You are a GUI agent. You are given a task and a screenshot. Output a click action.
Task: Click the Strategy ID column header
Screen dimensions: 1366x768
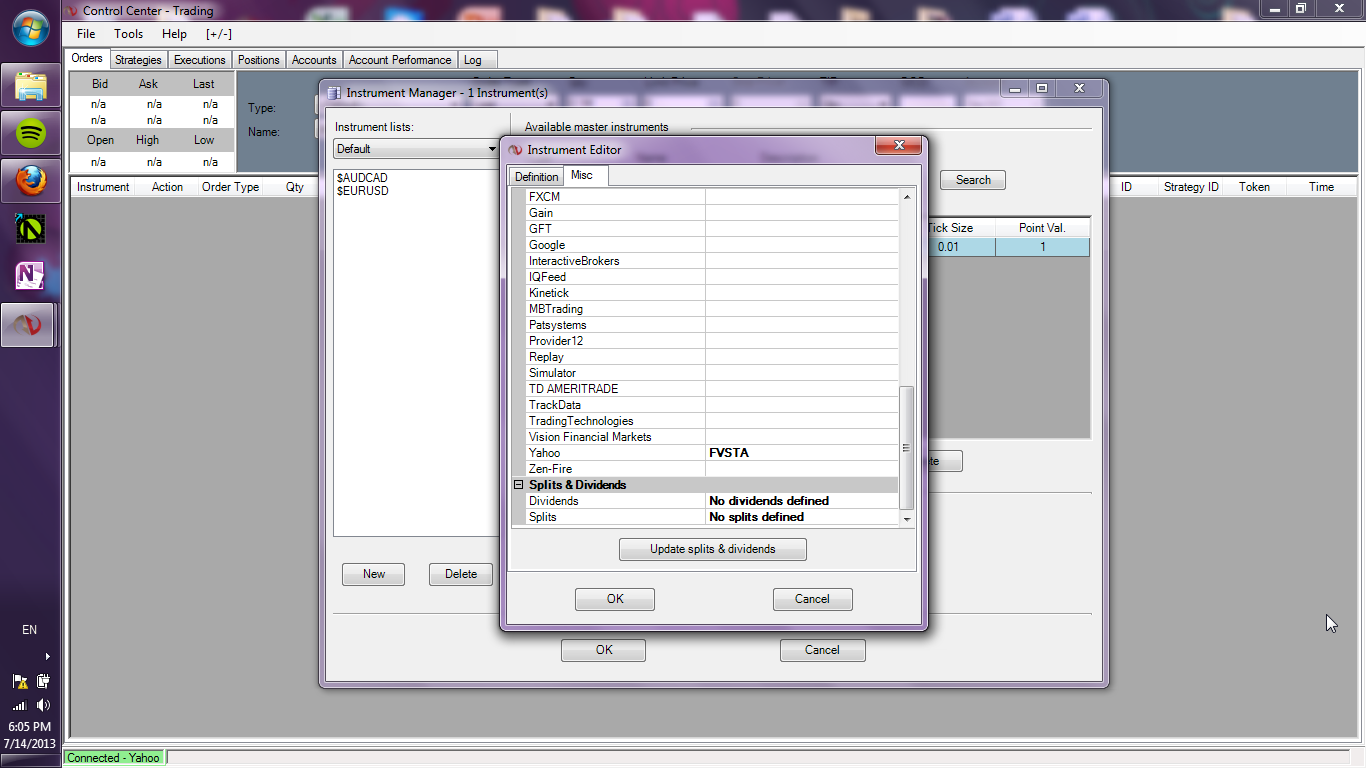pyautogui.click(x=1191, y=187)
